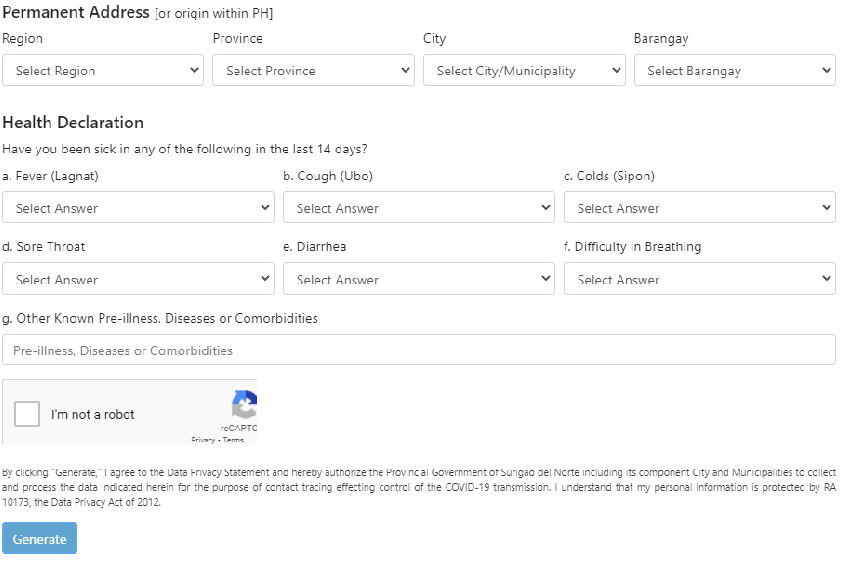Open the Select City/Municipality dropdown
Image resolution: width=853 pixels, height=582 pixels.
(x=523, y=71)
